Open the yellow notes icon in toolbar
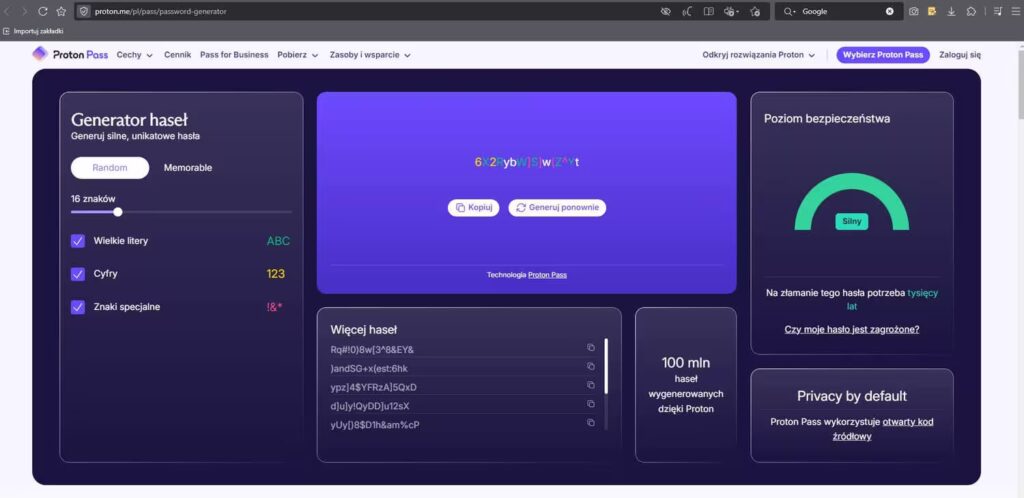Viewport: 1024px width, 498px height. point(933,11)
